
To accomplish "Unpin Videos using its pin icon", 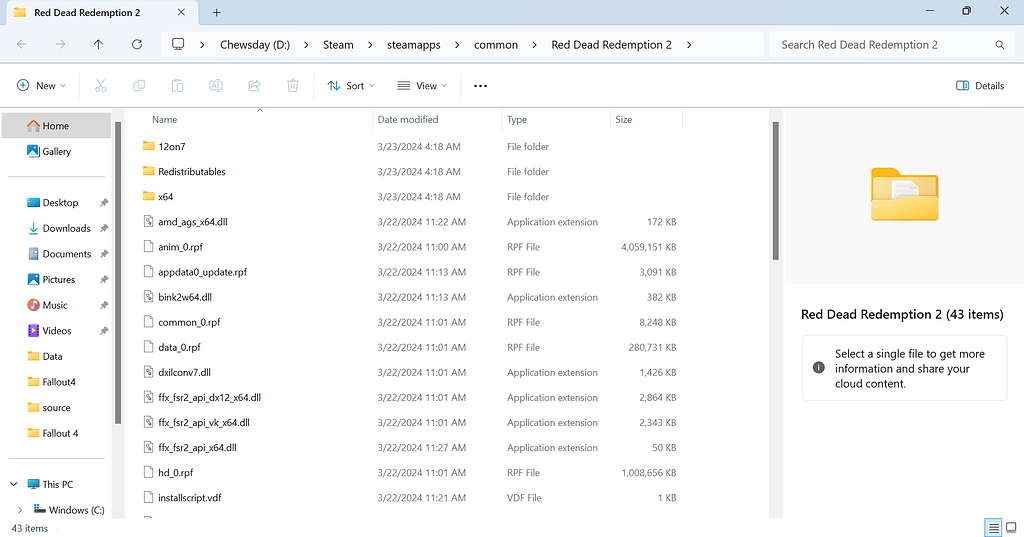I will pyautogui.click(x=104, y=331).
